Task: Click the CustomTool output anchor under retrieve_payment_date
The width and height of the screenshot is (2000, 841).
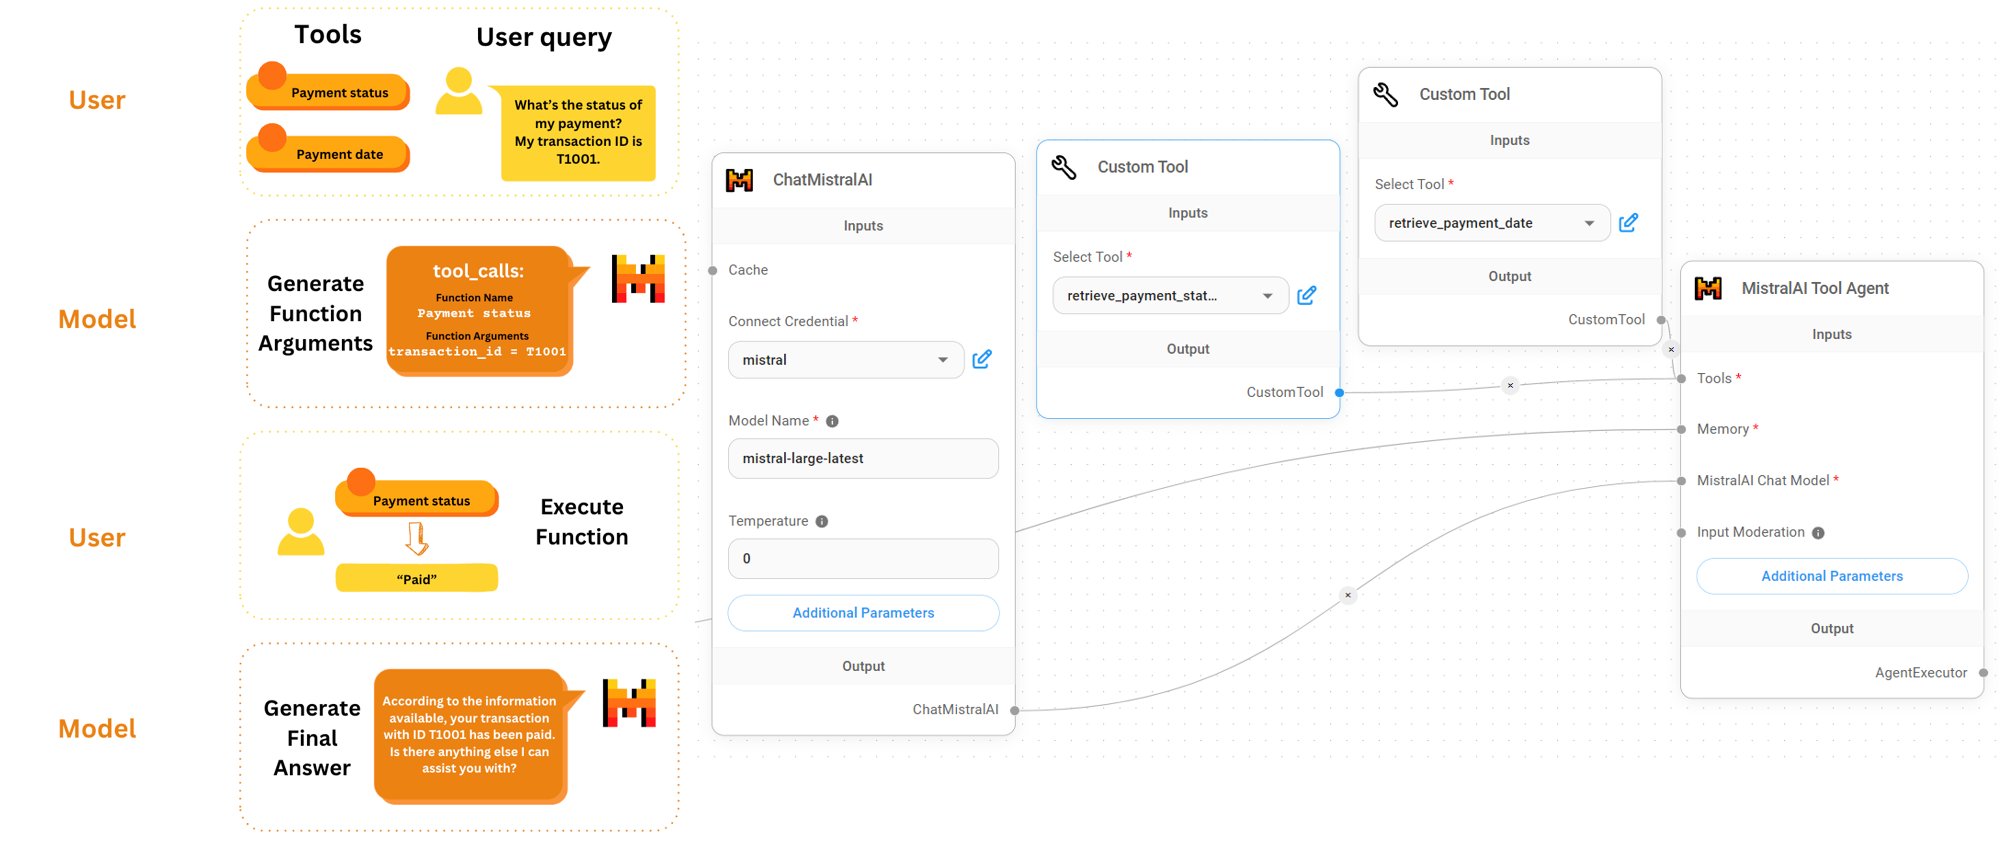Action: coord(1661,320)
